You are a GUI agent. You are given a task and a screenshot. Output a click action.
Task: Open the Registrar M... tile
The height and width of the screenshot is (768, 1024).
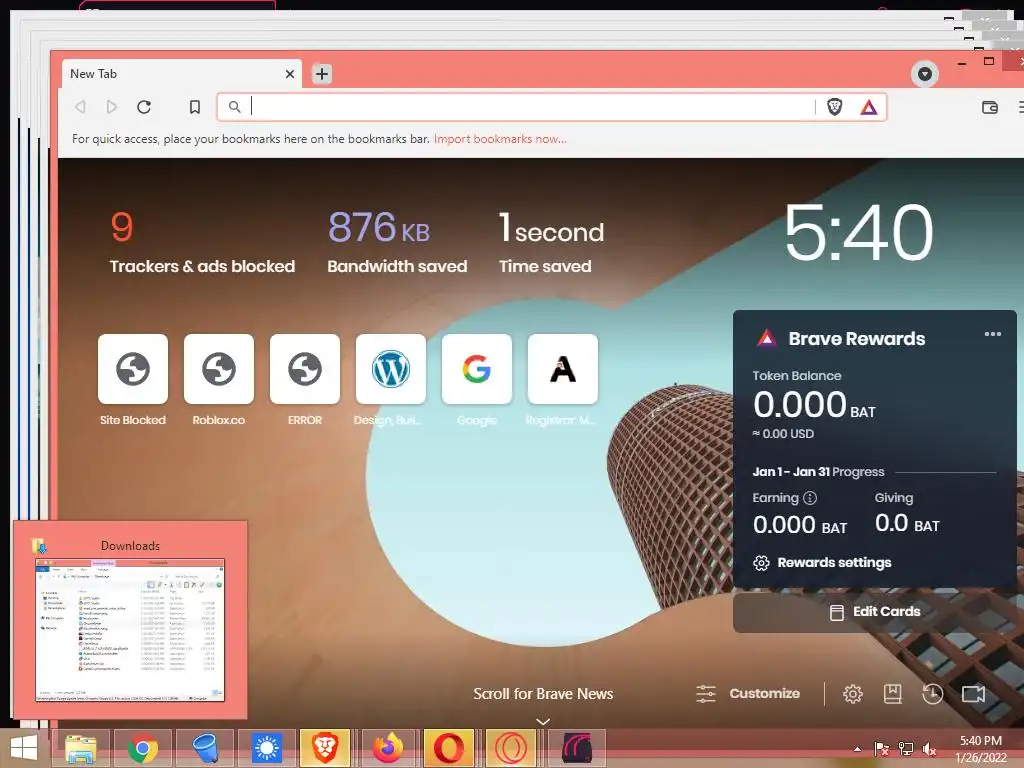coord(563,369)
